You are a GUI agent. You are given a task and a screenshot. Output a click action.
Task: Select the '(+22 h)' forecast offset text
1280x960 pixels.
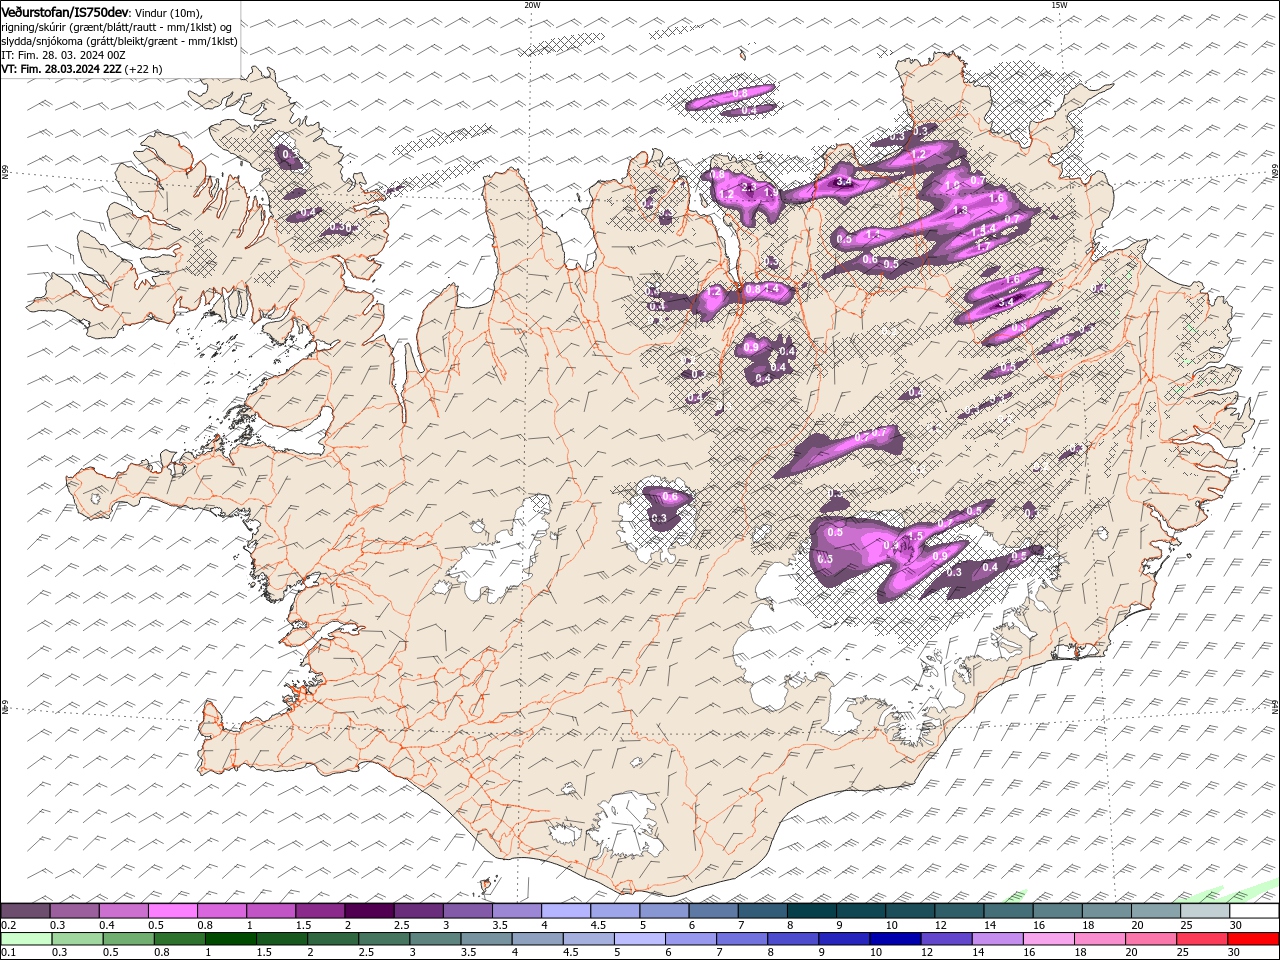pos(144,69)
